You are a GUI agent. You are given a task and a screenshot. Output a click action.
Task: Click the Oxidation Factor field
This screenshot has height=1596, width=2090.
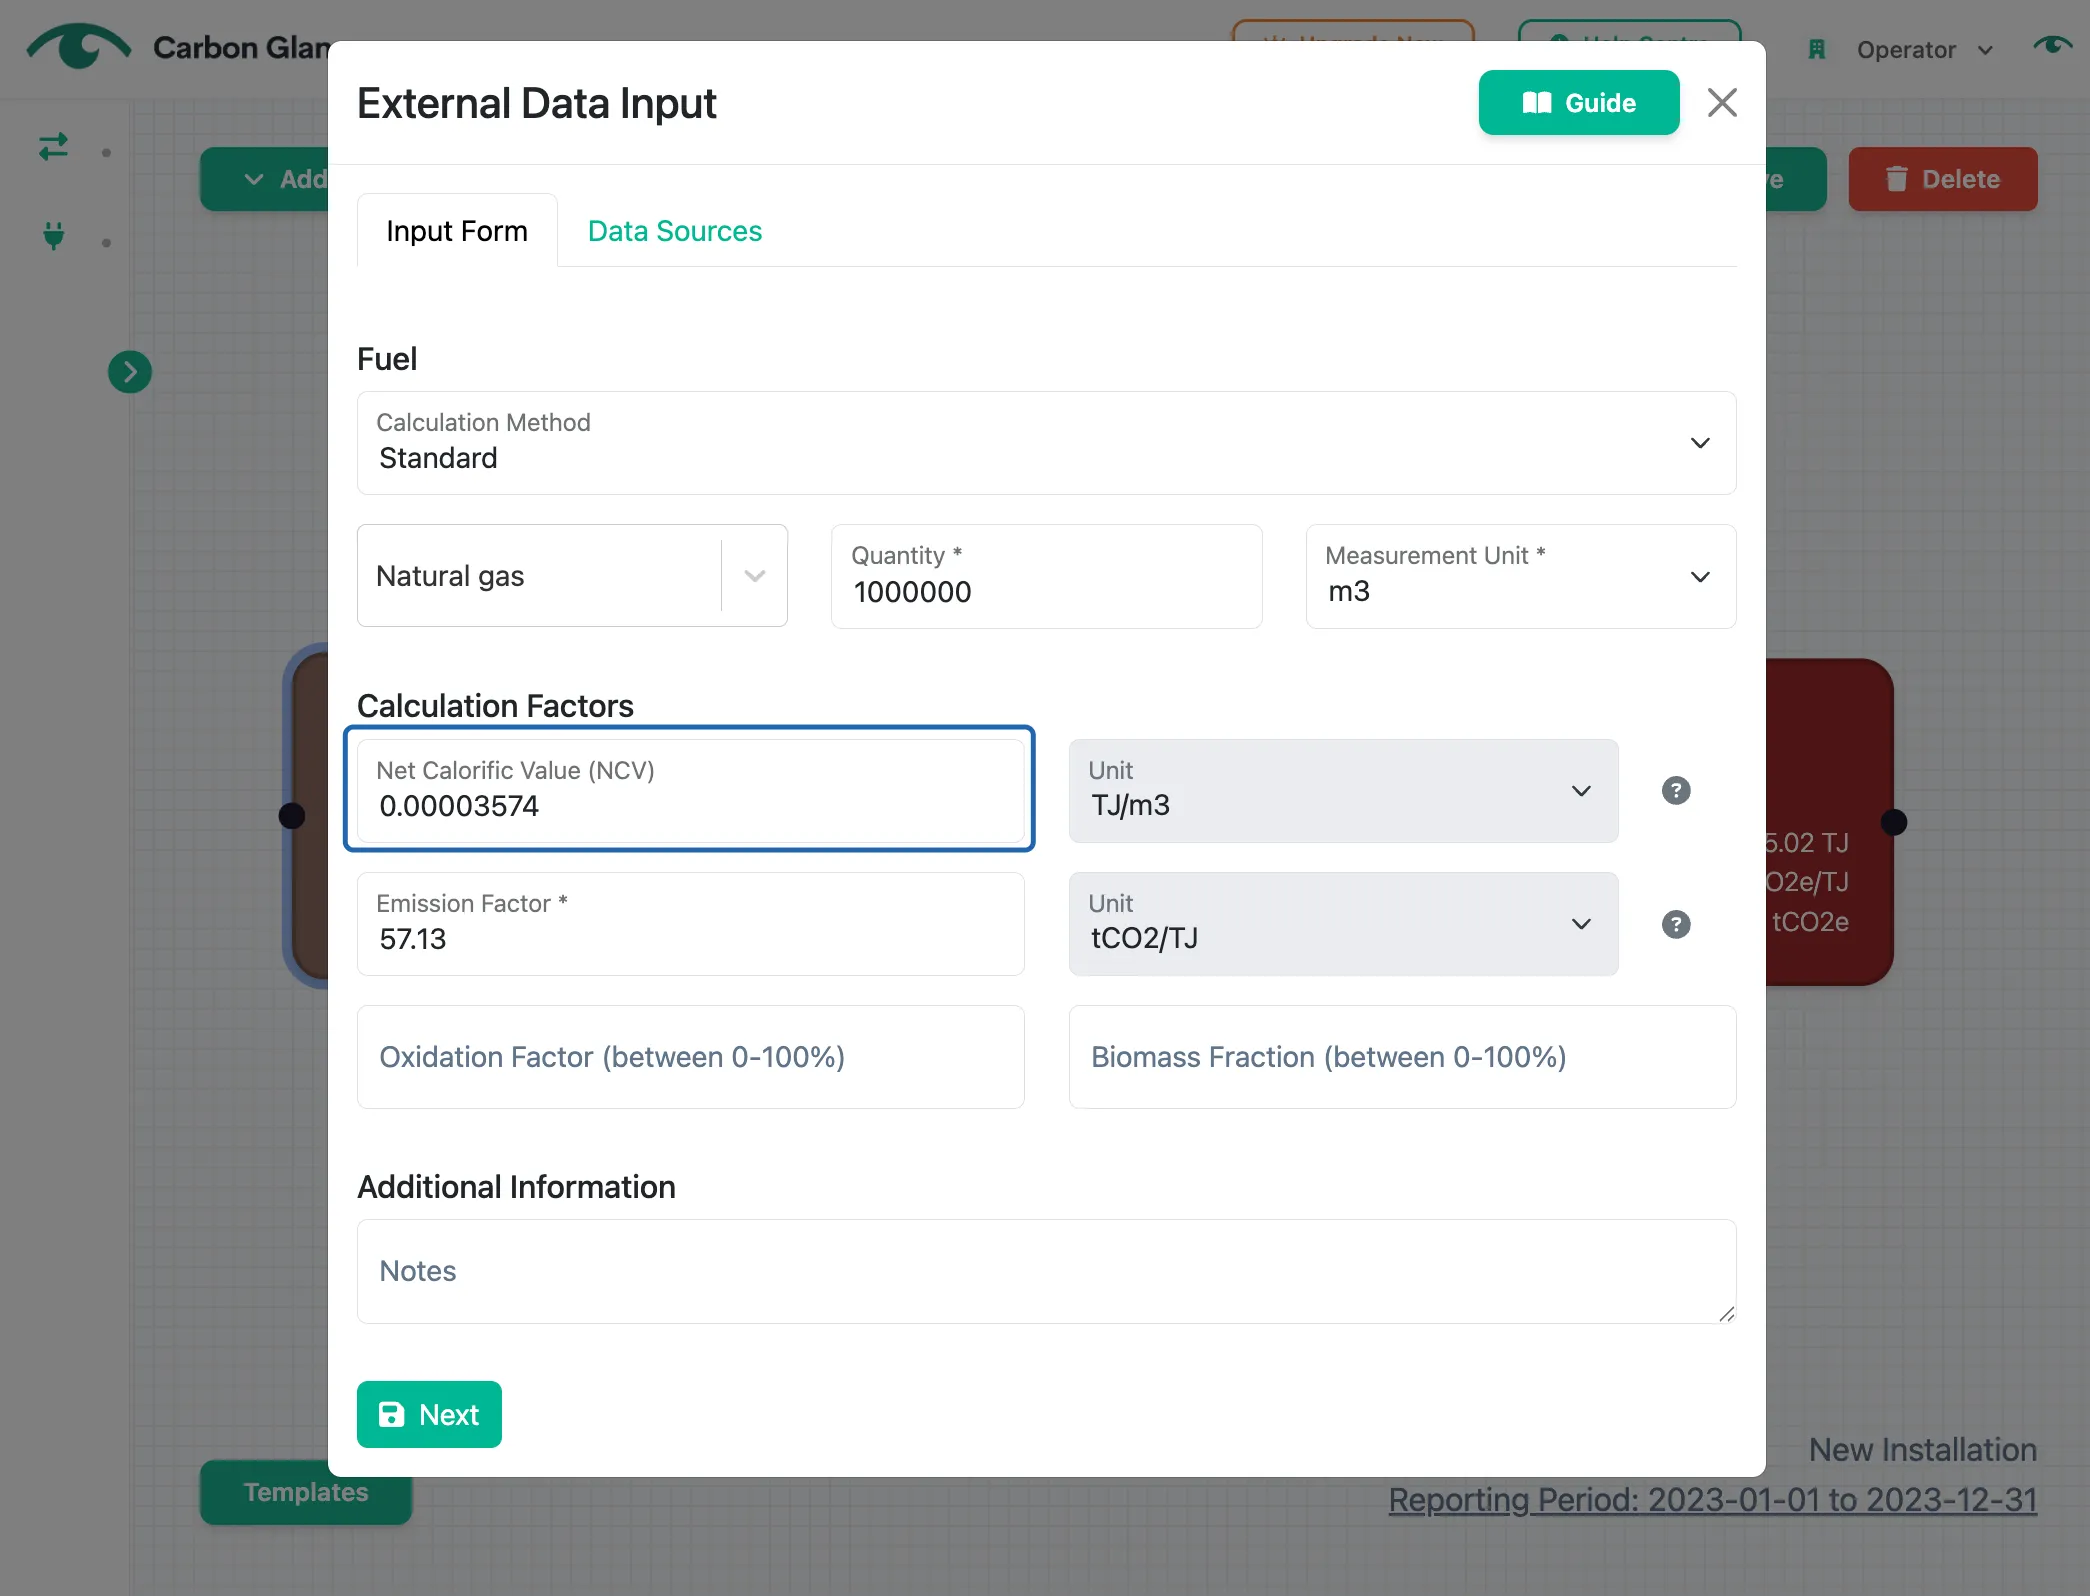click(690, 1056)
